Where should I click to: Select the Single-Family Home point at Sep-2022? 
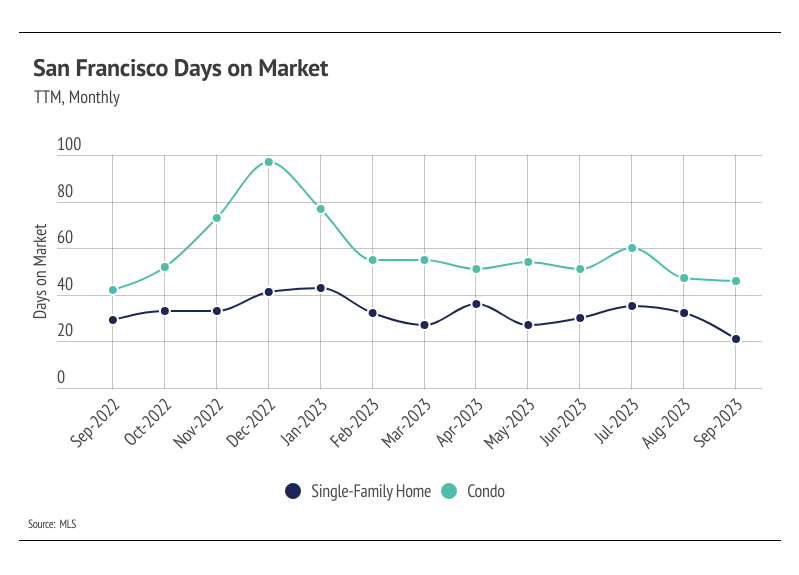[x=113, y=320]
